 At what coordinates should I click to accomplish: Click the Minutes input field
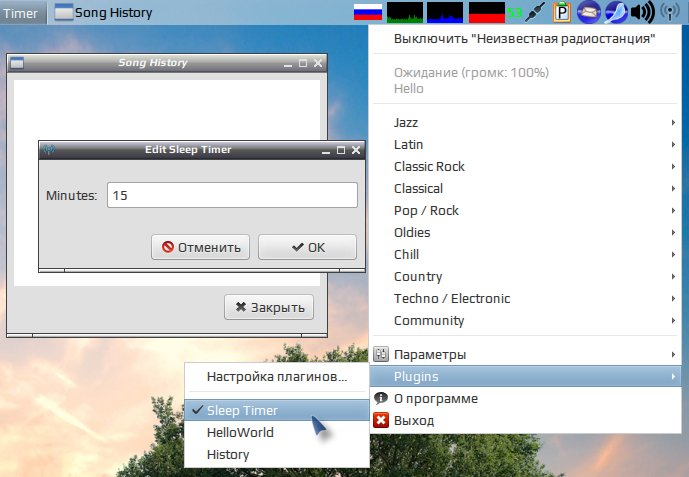(x=232, y=195)
